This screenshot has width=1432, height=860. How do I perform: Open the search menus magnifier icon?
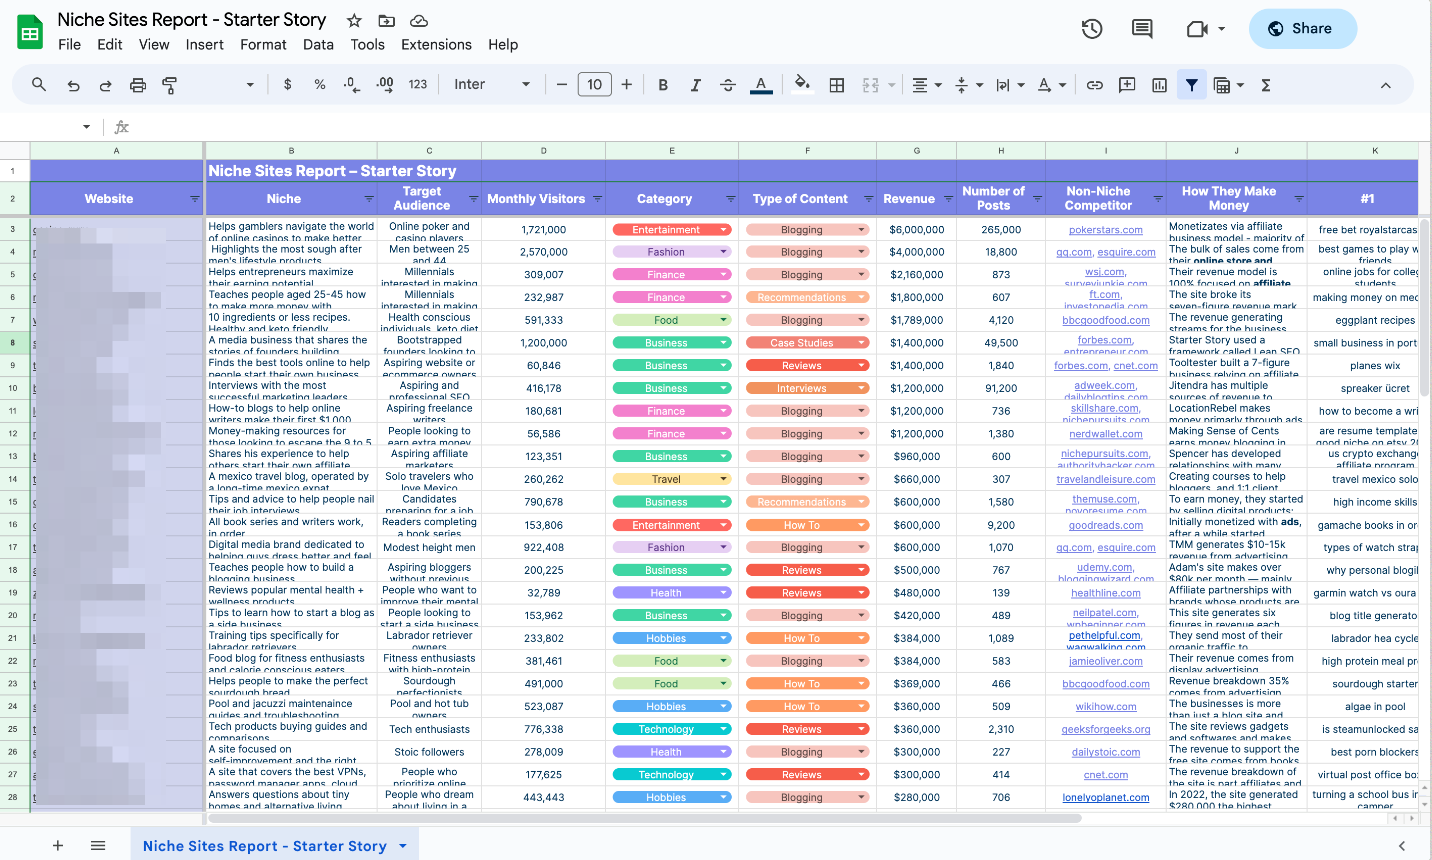[39, 85]
